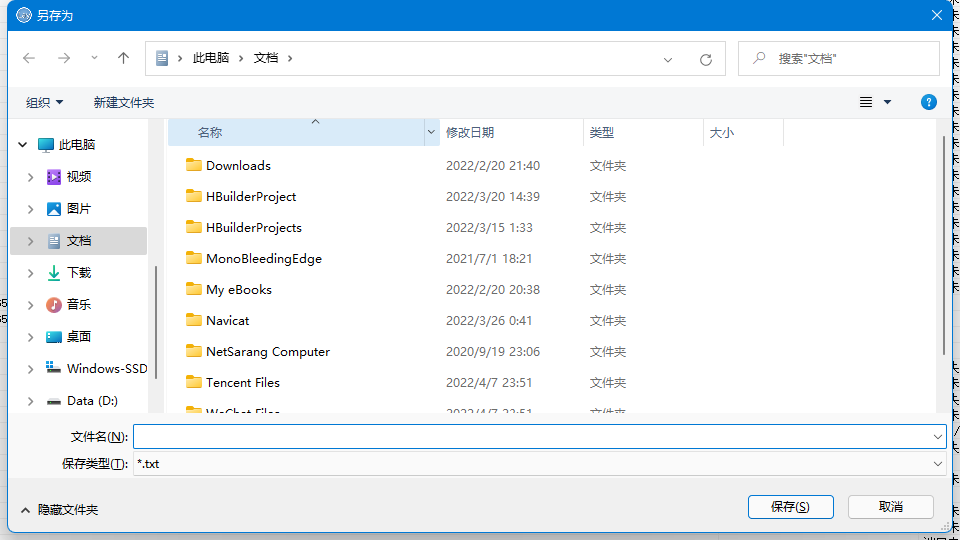Click the 搜索"文档" search box
Viewport: 960px width, 540px height.
pos(839,59)
